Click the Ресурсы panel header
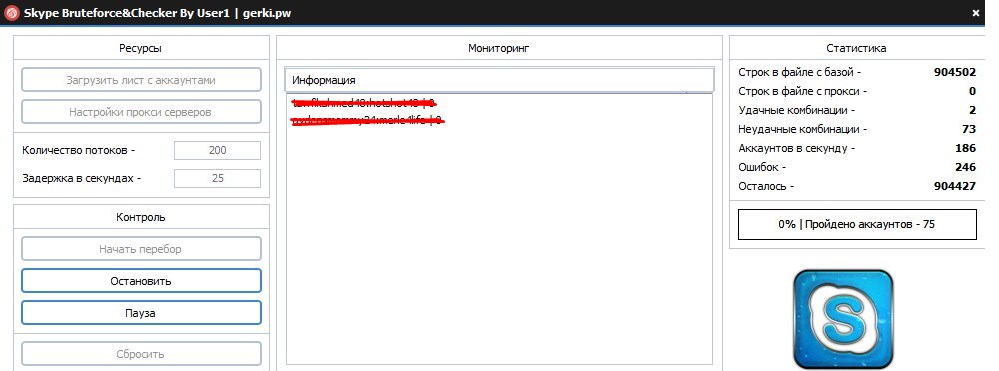The image size is (999, 371). point(140,48)
